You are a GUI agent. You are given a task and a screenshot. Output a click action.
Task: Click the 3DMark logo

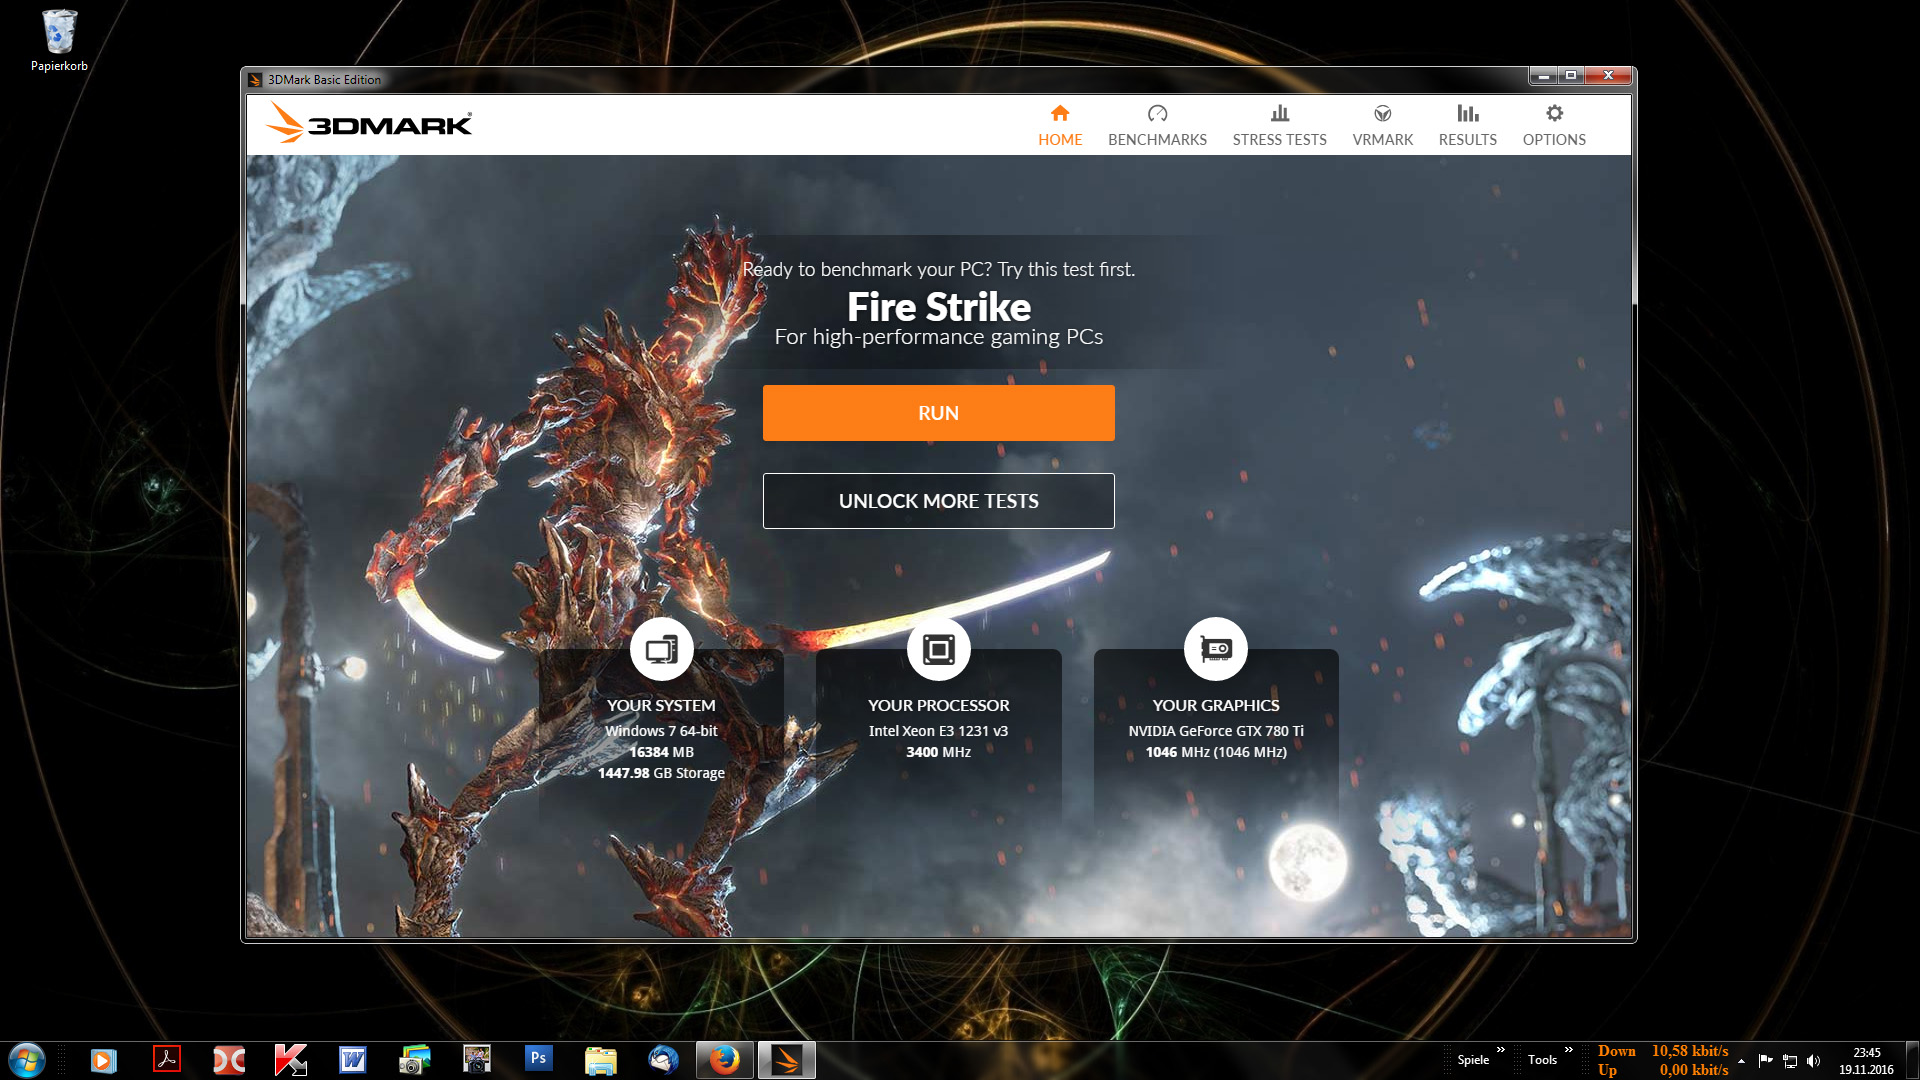pyautogui.click(x=369, y=124)
